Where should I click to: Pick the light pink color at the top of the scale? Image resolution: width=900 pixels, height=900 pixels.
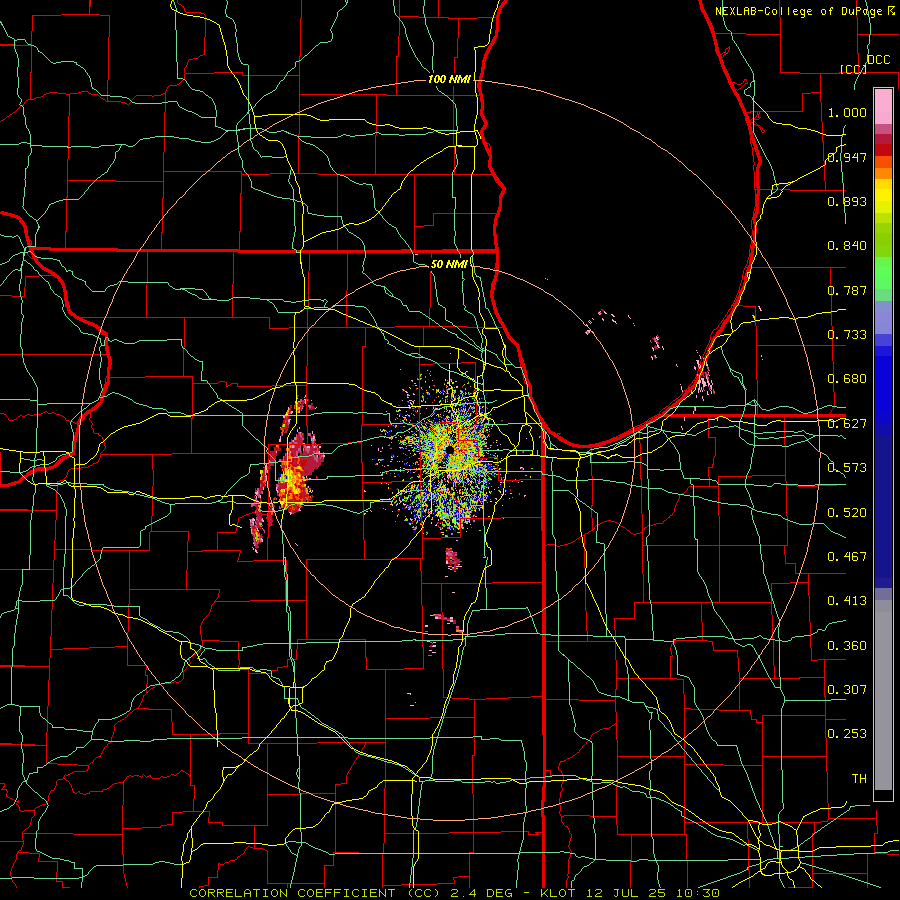pyautogui.click(x=883, y=106)
